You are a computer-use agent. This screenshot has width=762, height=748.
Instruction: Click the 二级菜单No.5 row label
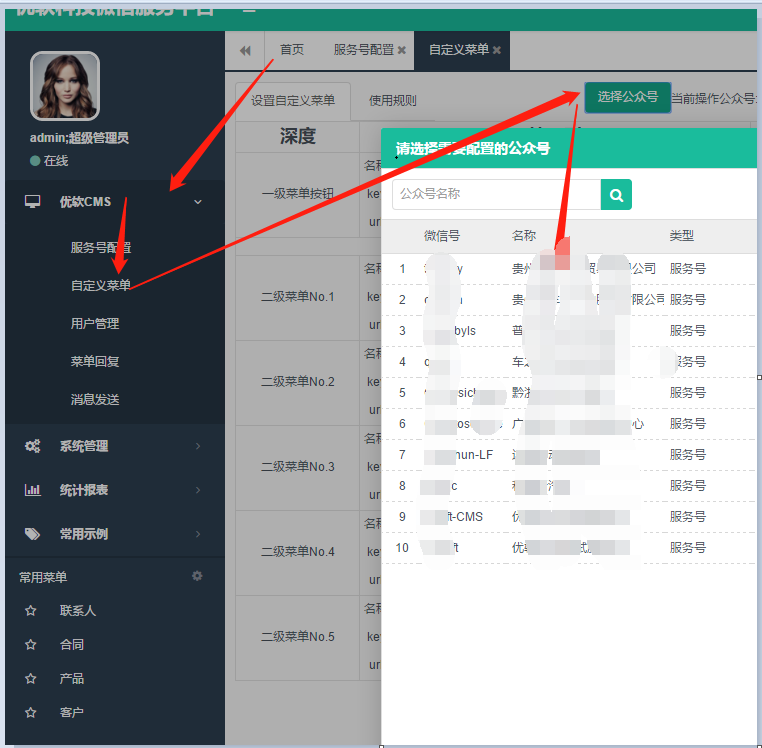click(x=297, y=637)
